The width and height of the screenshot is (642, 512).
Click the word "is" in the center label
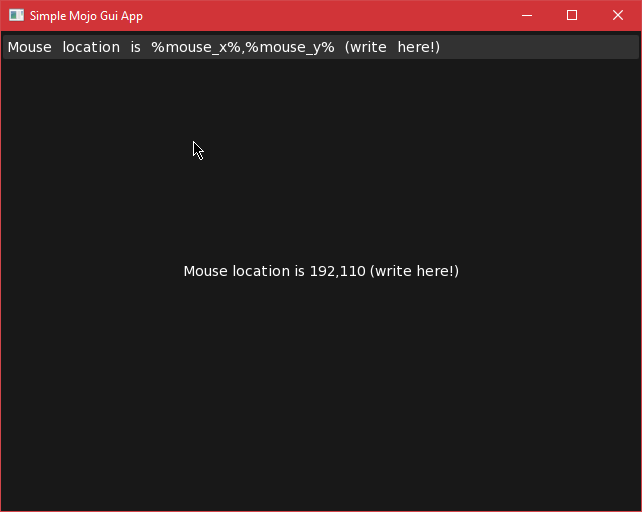[x=299, y=271]
